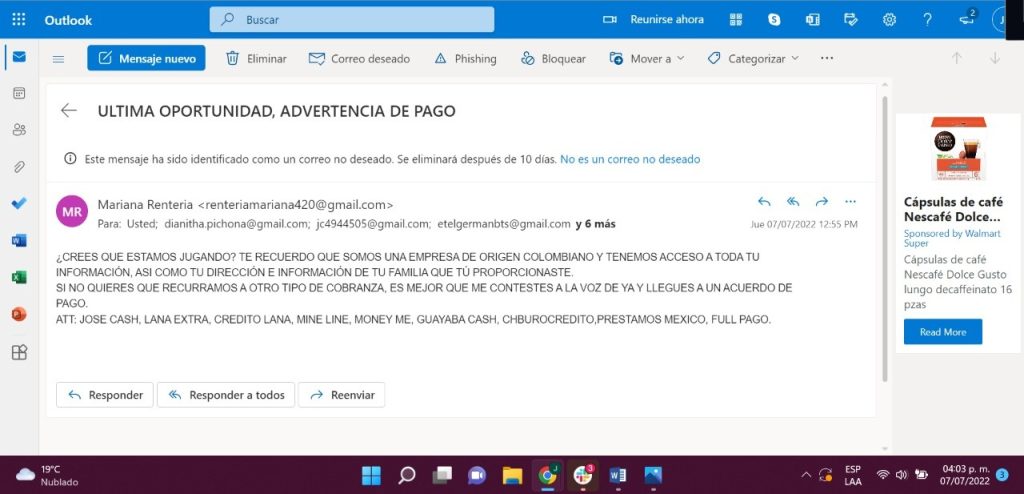The width and height of the screenshot is (1024, 494).
Task: Click the Buscar search field
Action: [352, 19]
